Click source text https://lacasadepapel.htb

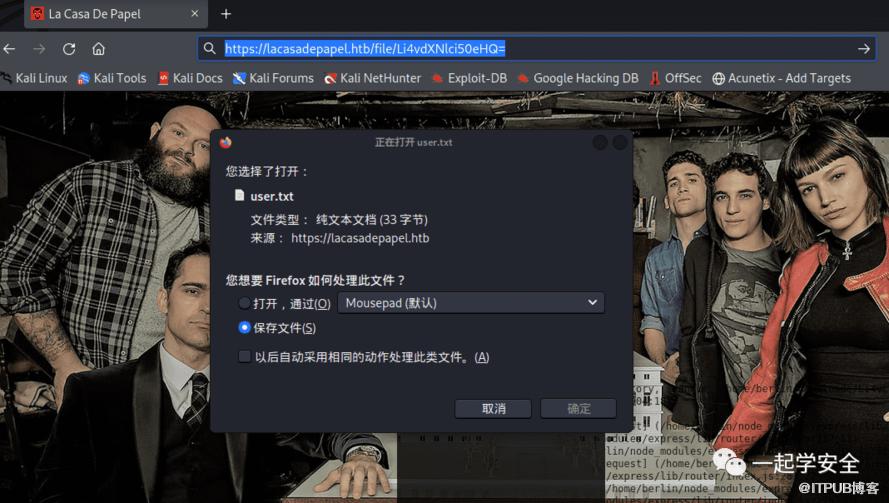pyautogui.click(x=360, y=238)
